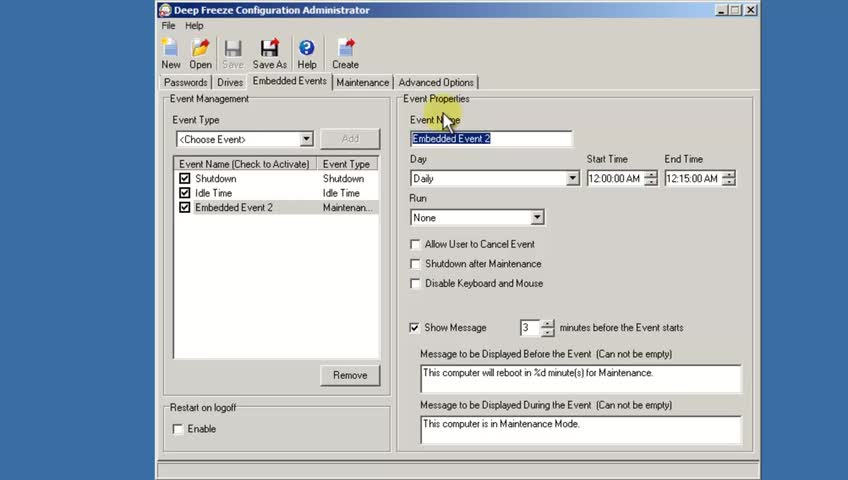Screen dimensions: 848x480
Task: Click the Save As toolbar icon
Action: click(x=269, y=54)
